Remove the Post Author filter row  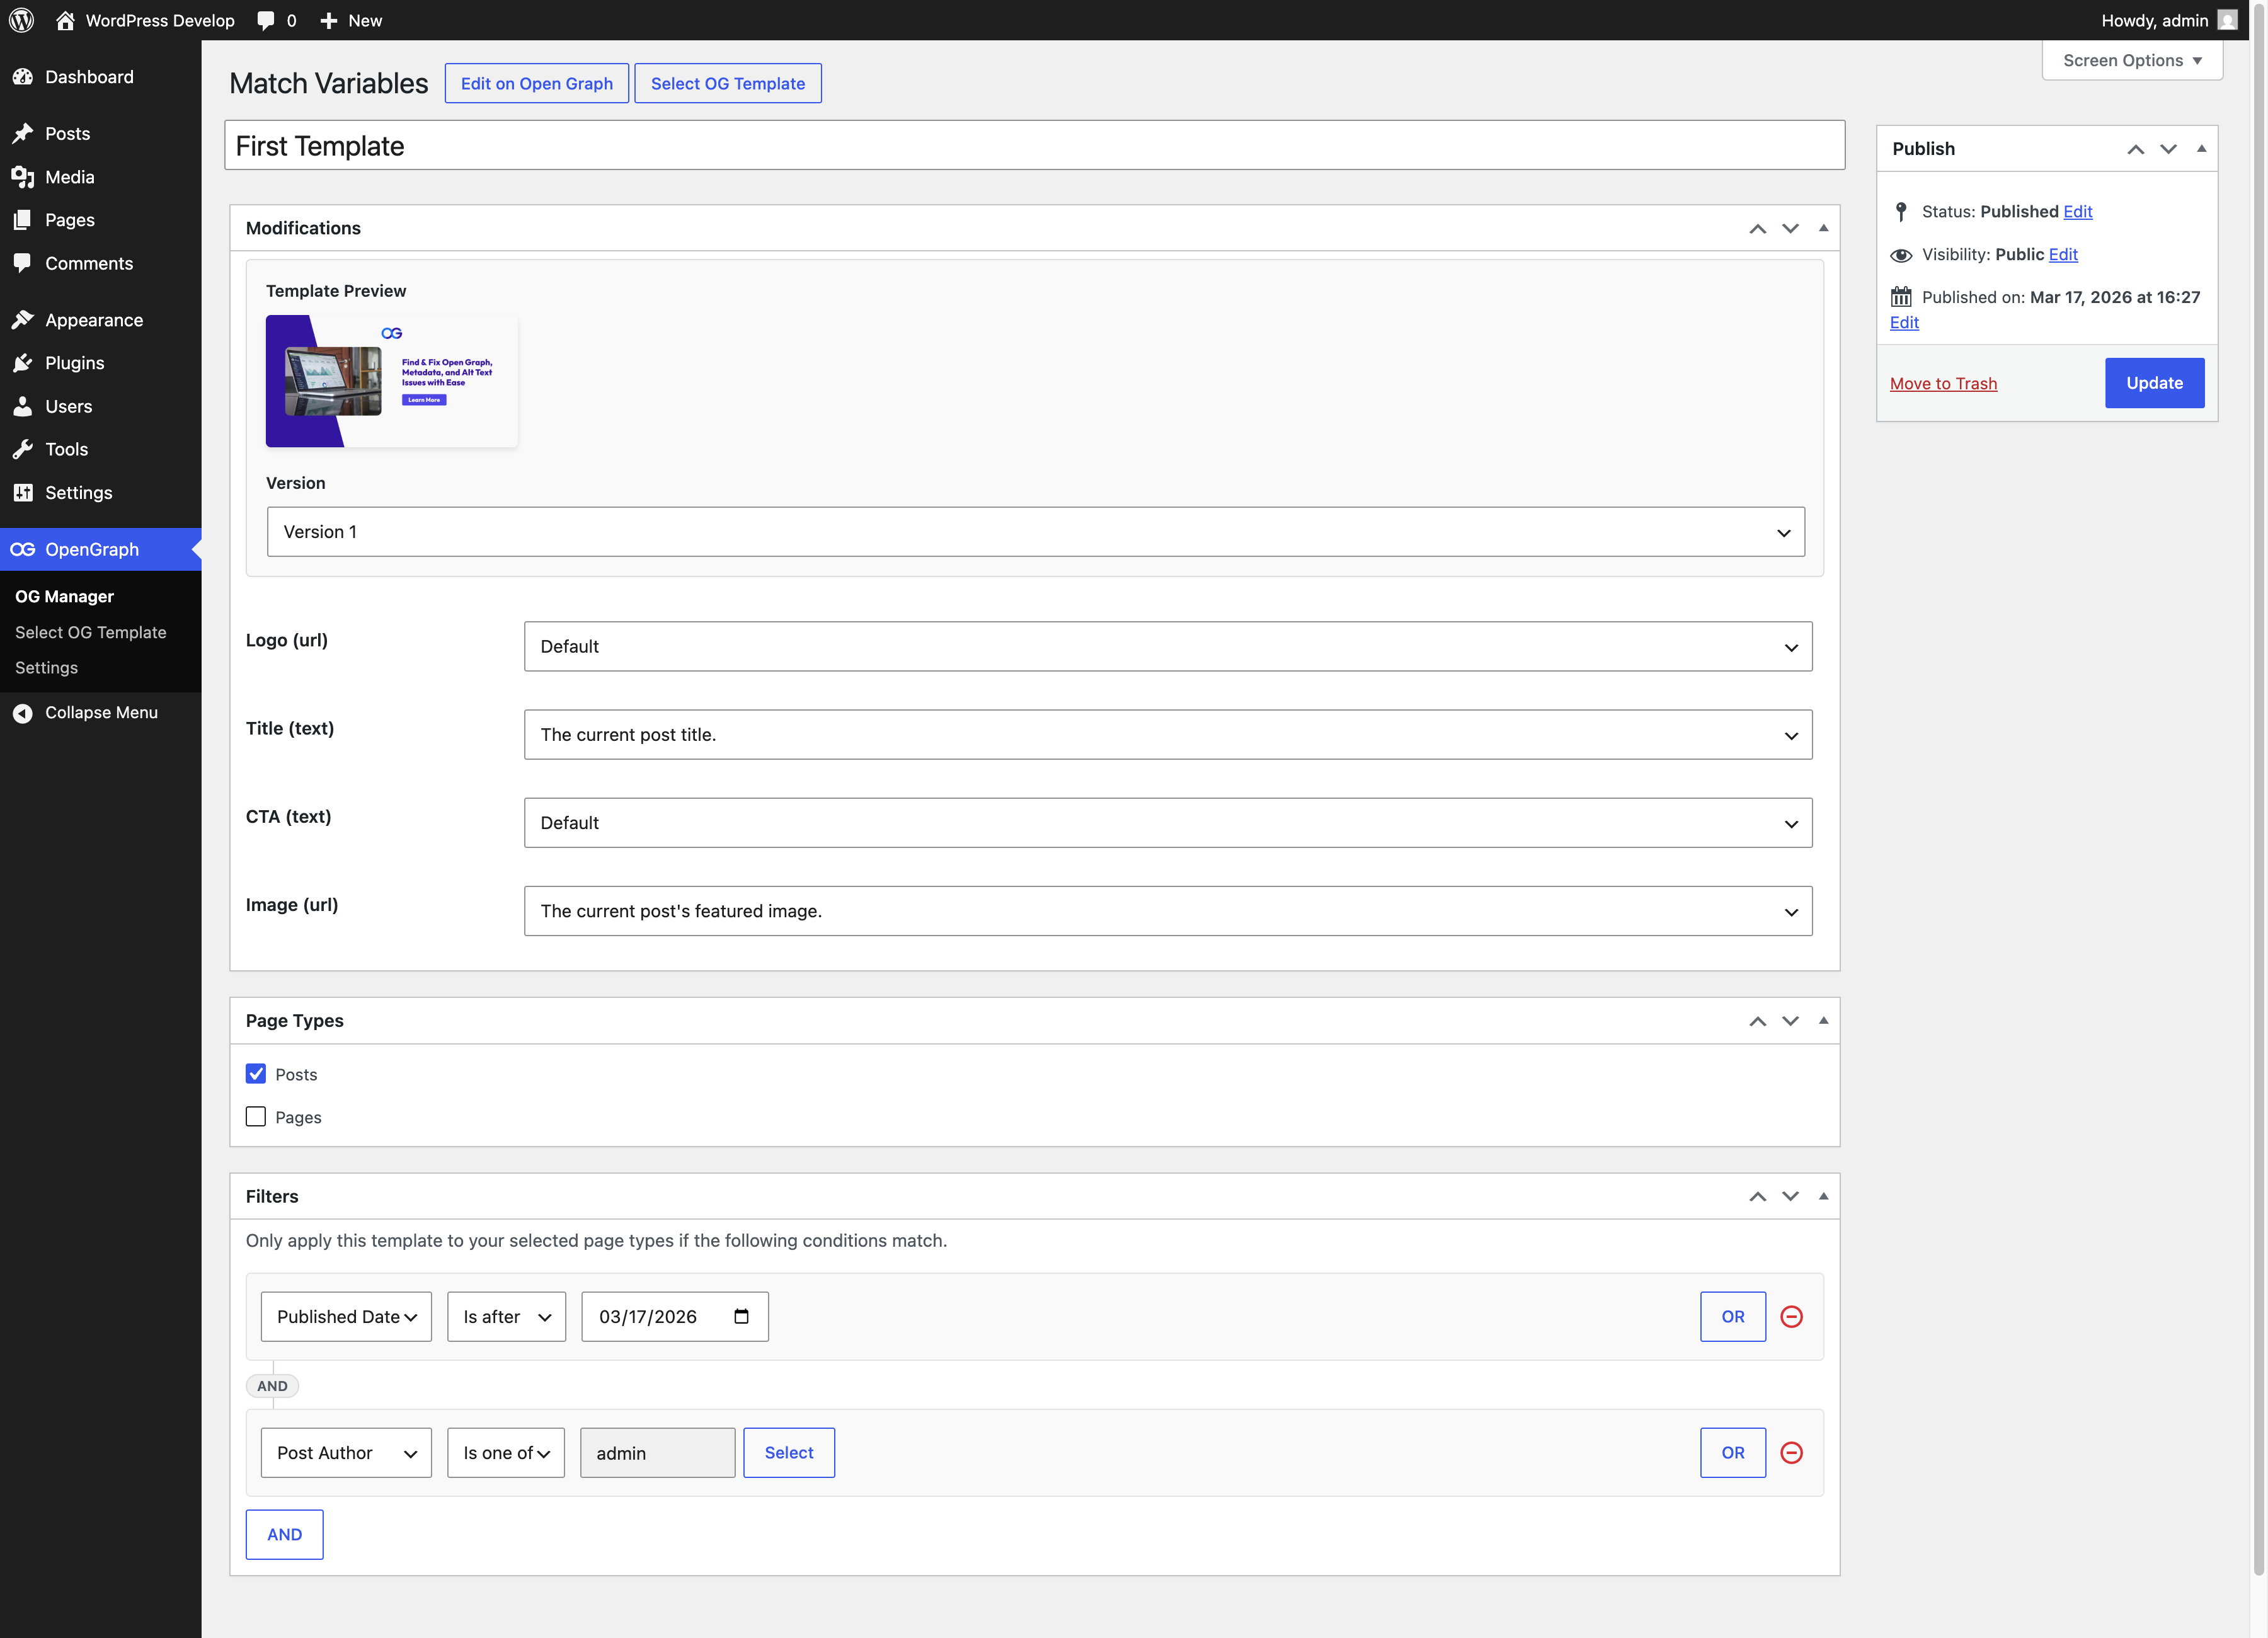pyautogui.click(x=1791, y=1452)
